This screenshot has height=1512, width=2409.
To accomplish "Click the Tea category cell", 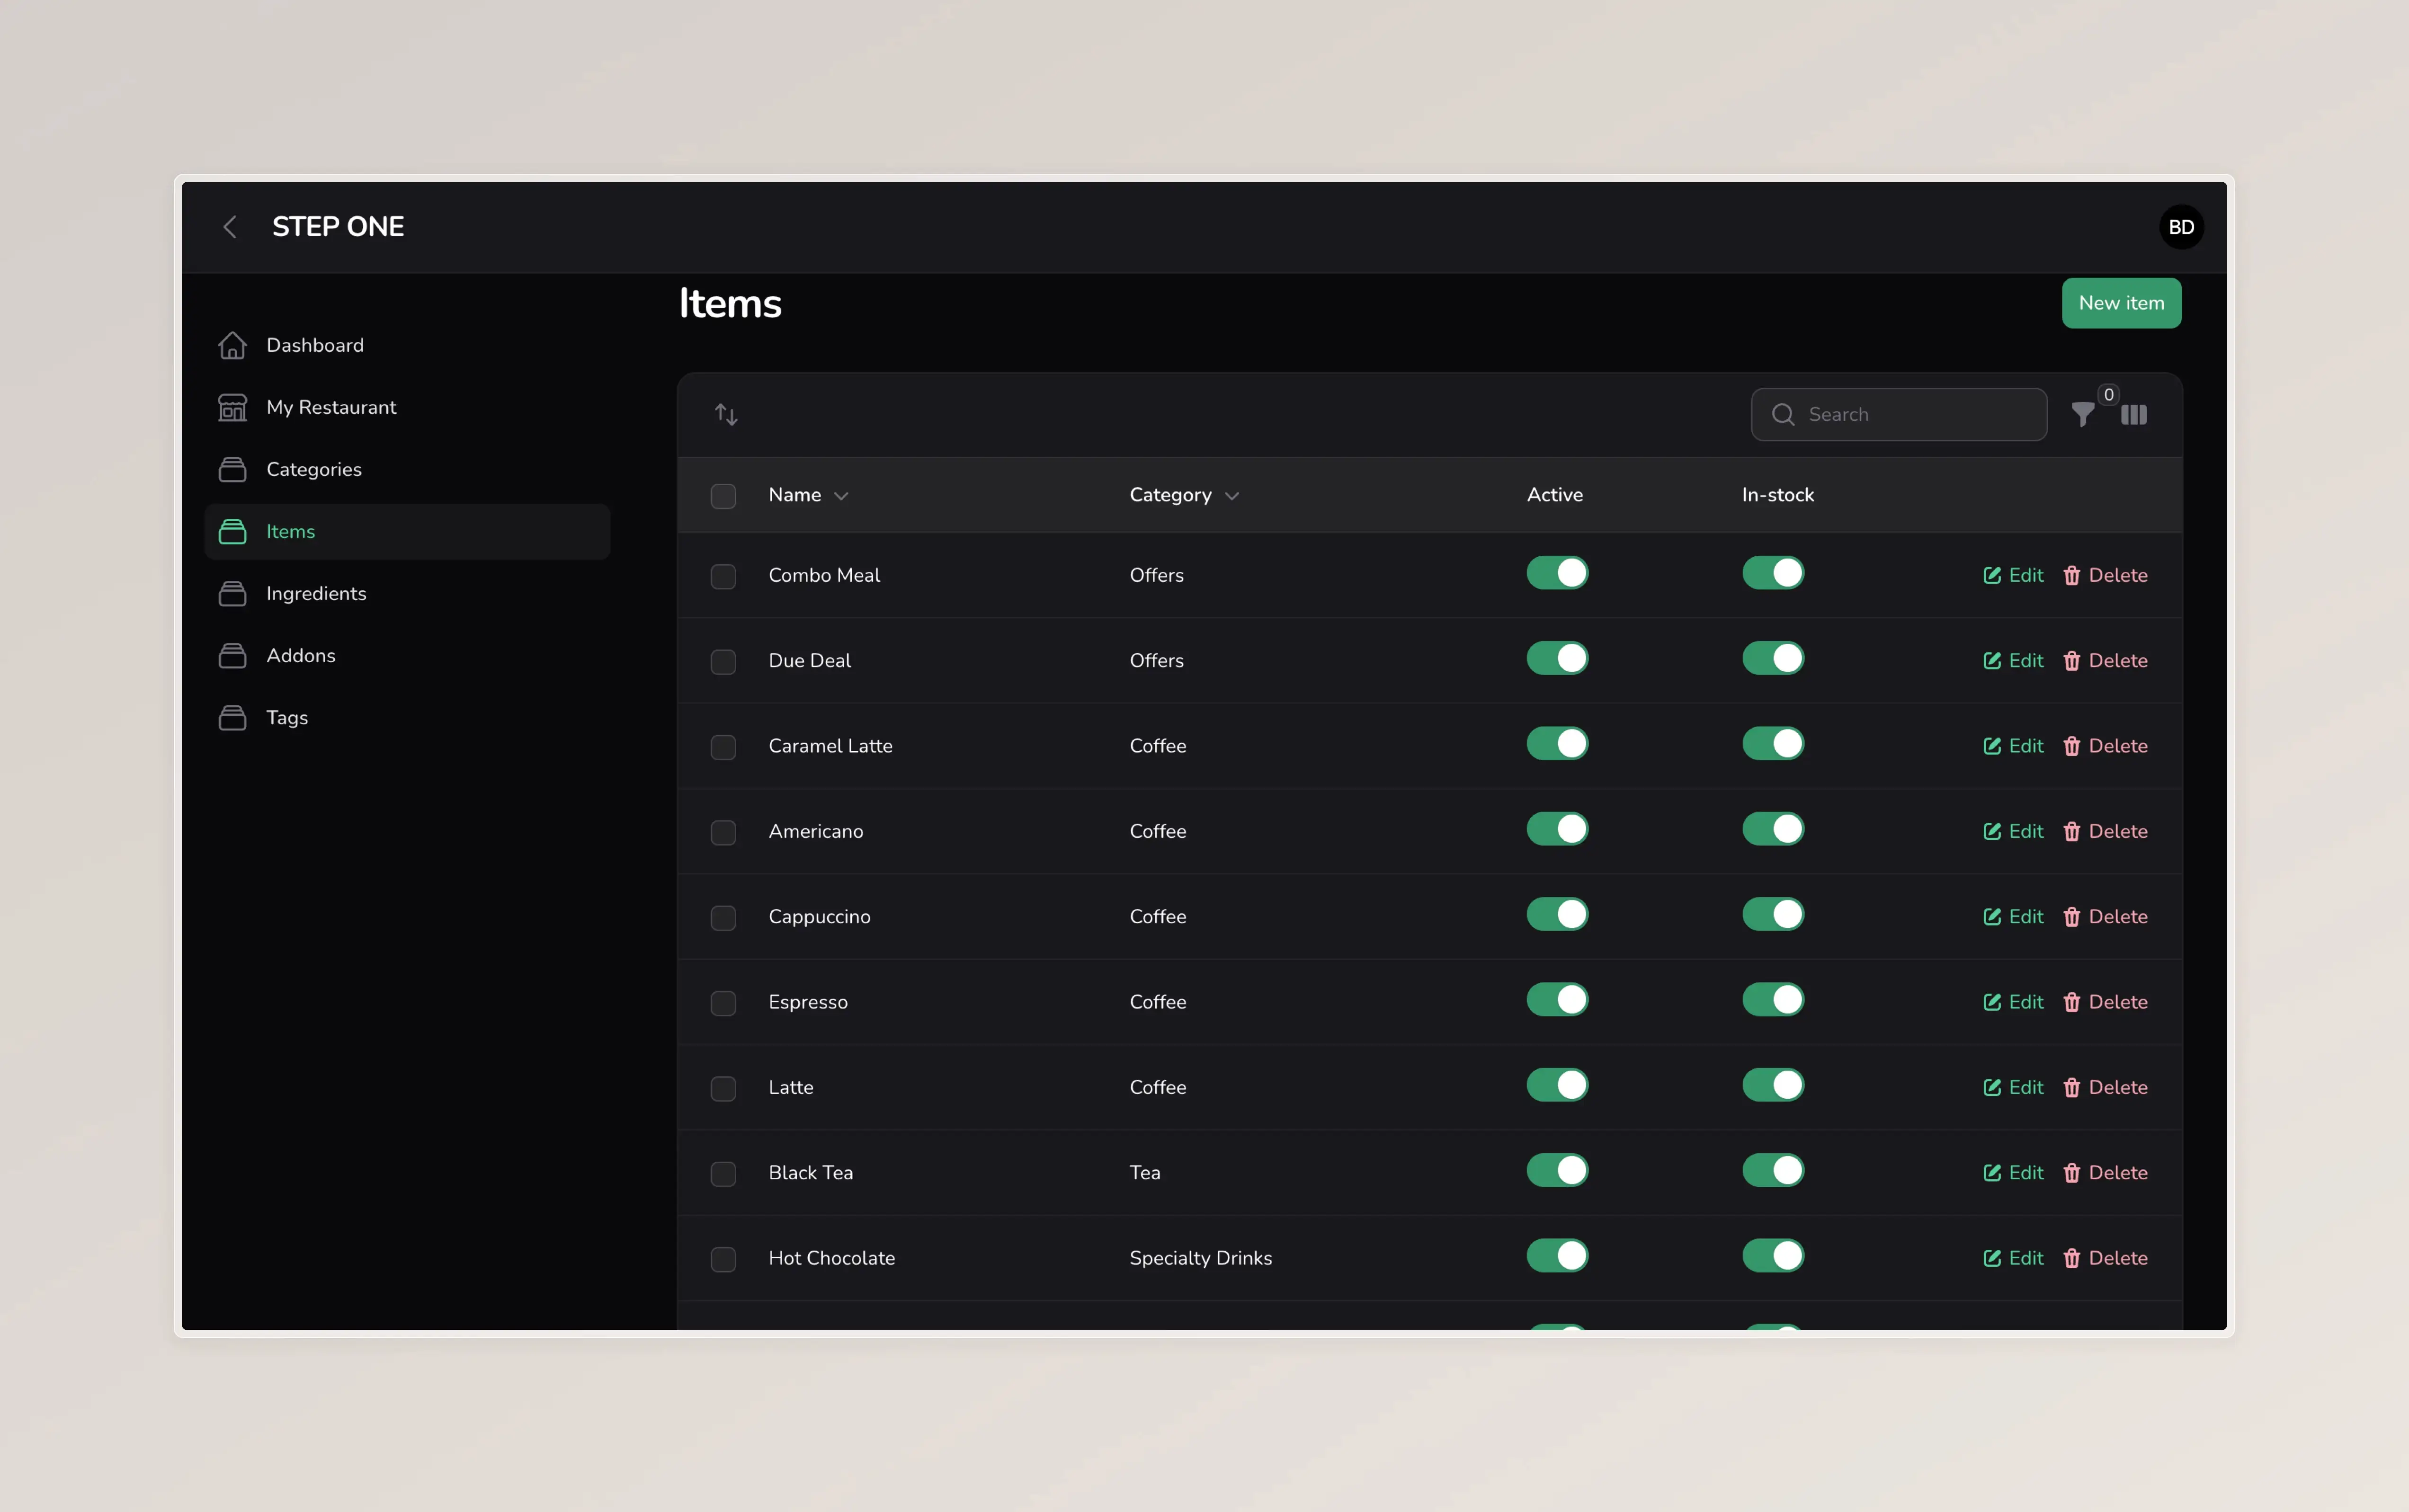I will coord(1145,1172).
